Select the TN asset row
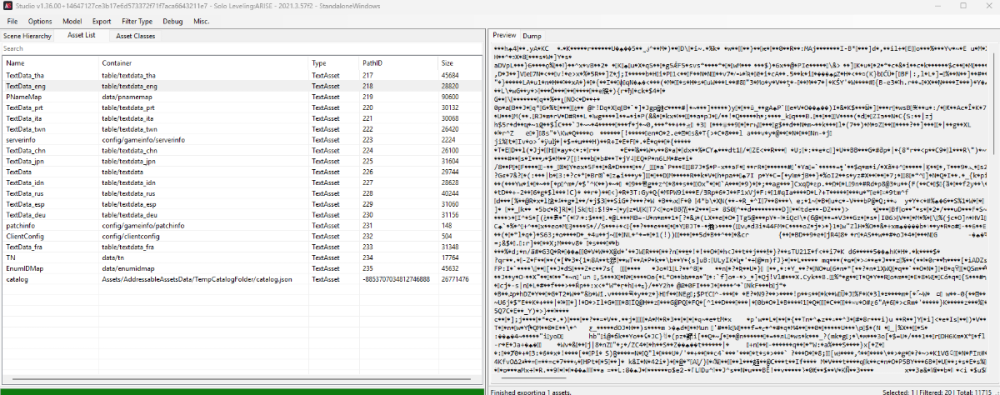Image resolution: width=1000 pixels, height=395 pixels. [x=242, y=258]
